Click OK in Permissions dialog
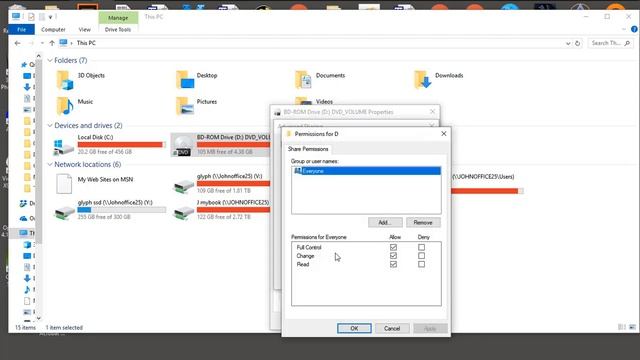Image resolution: width=640 pixels, height=360 pixels. (354, 328)
